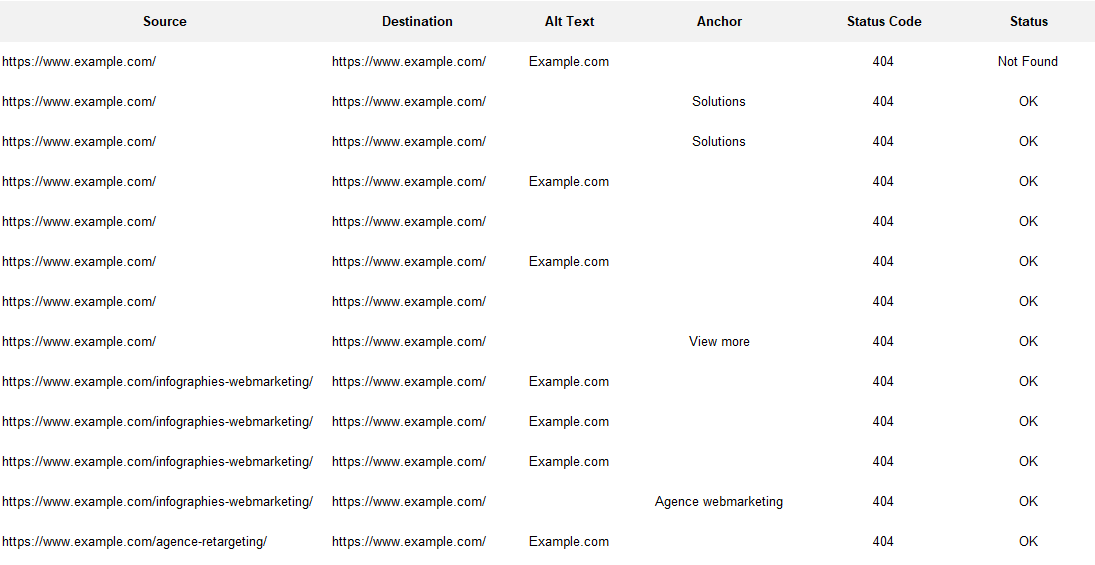Select the Agence webmarketing anchor cell
Viewport: 1095px width, 565px height.
point(719,501)
